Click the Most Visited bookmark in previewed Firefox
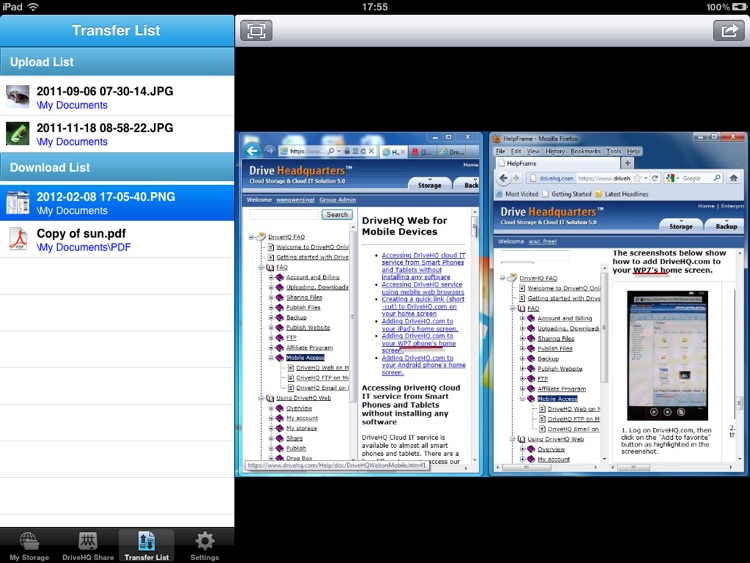 click(x=517, y=194)
